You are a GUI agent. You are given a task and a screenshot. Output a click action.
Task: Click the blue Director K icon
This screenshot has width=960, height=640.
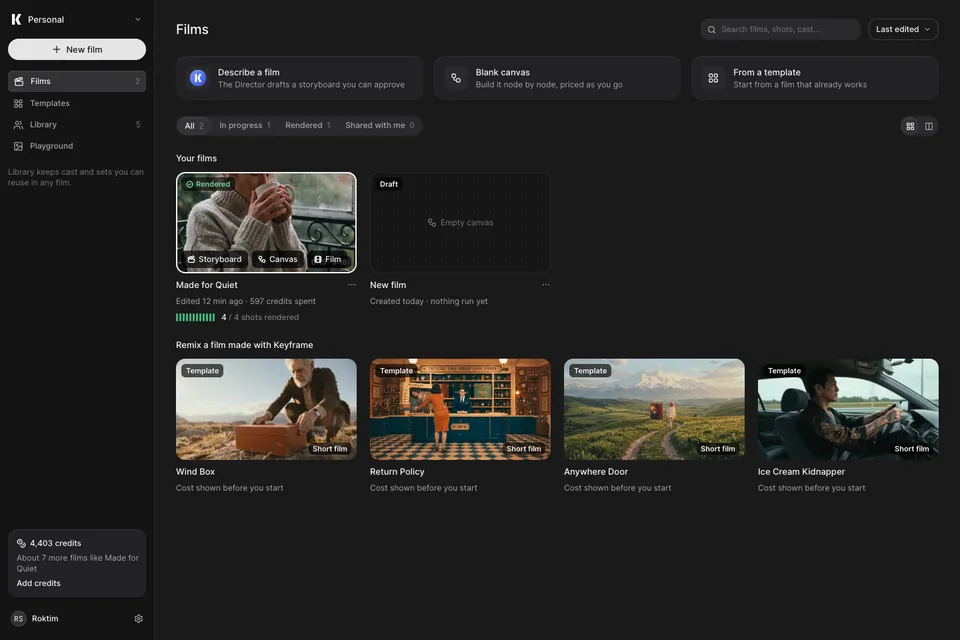(198, 78)
